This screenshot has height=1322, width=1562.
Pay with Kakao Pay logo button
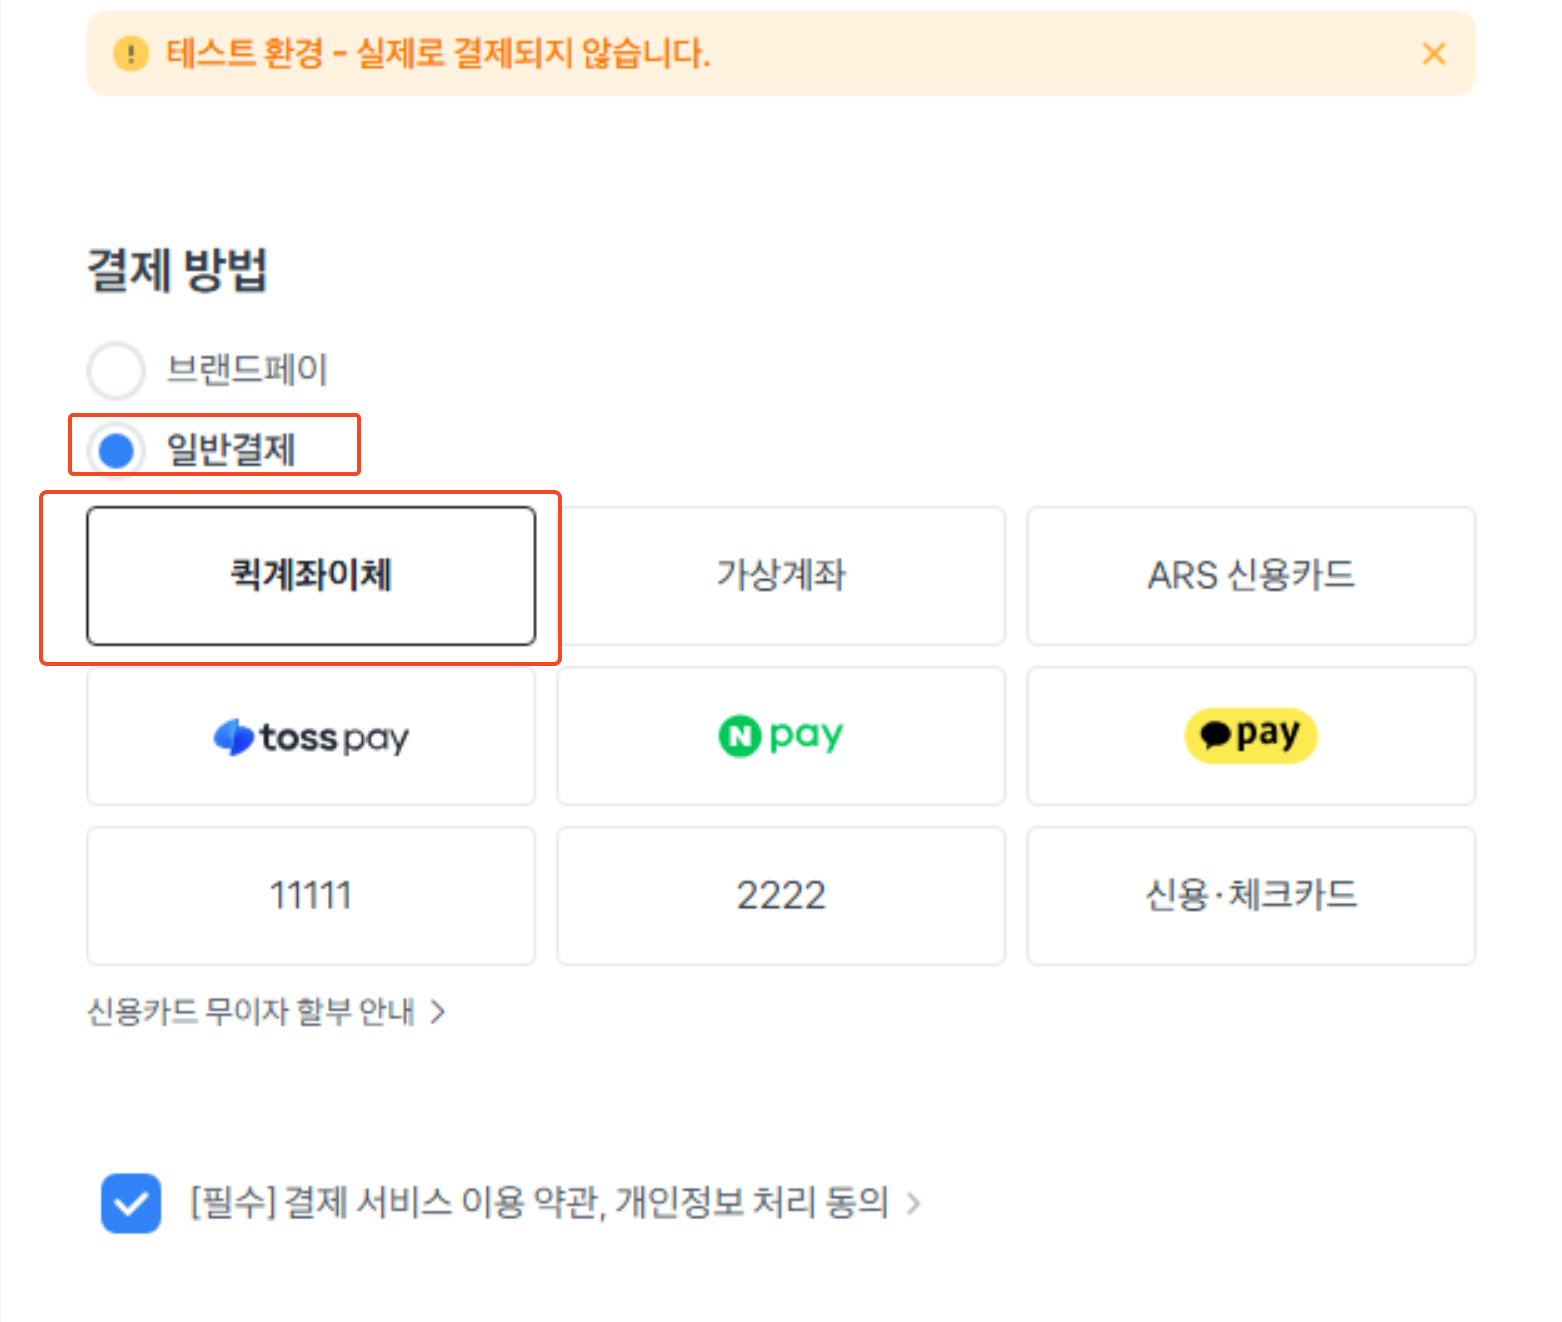1251,737
